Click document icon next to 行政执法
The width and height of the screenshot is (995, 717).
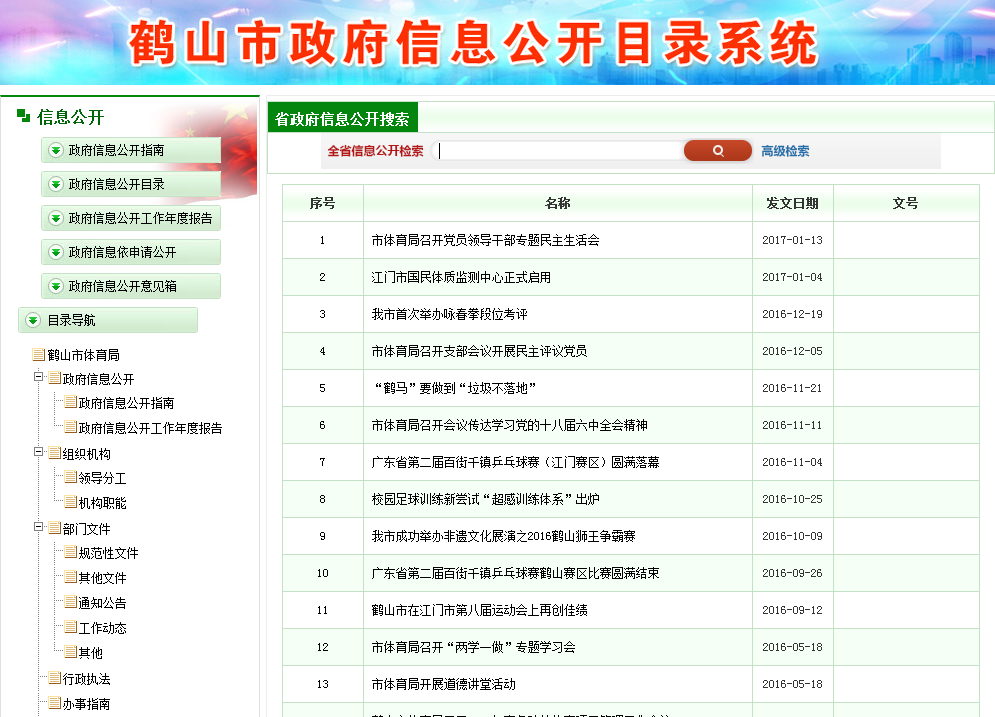[54, 679]
